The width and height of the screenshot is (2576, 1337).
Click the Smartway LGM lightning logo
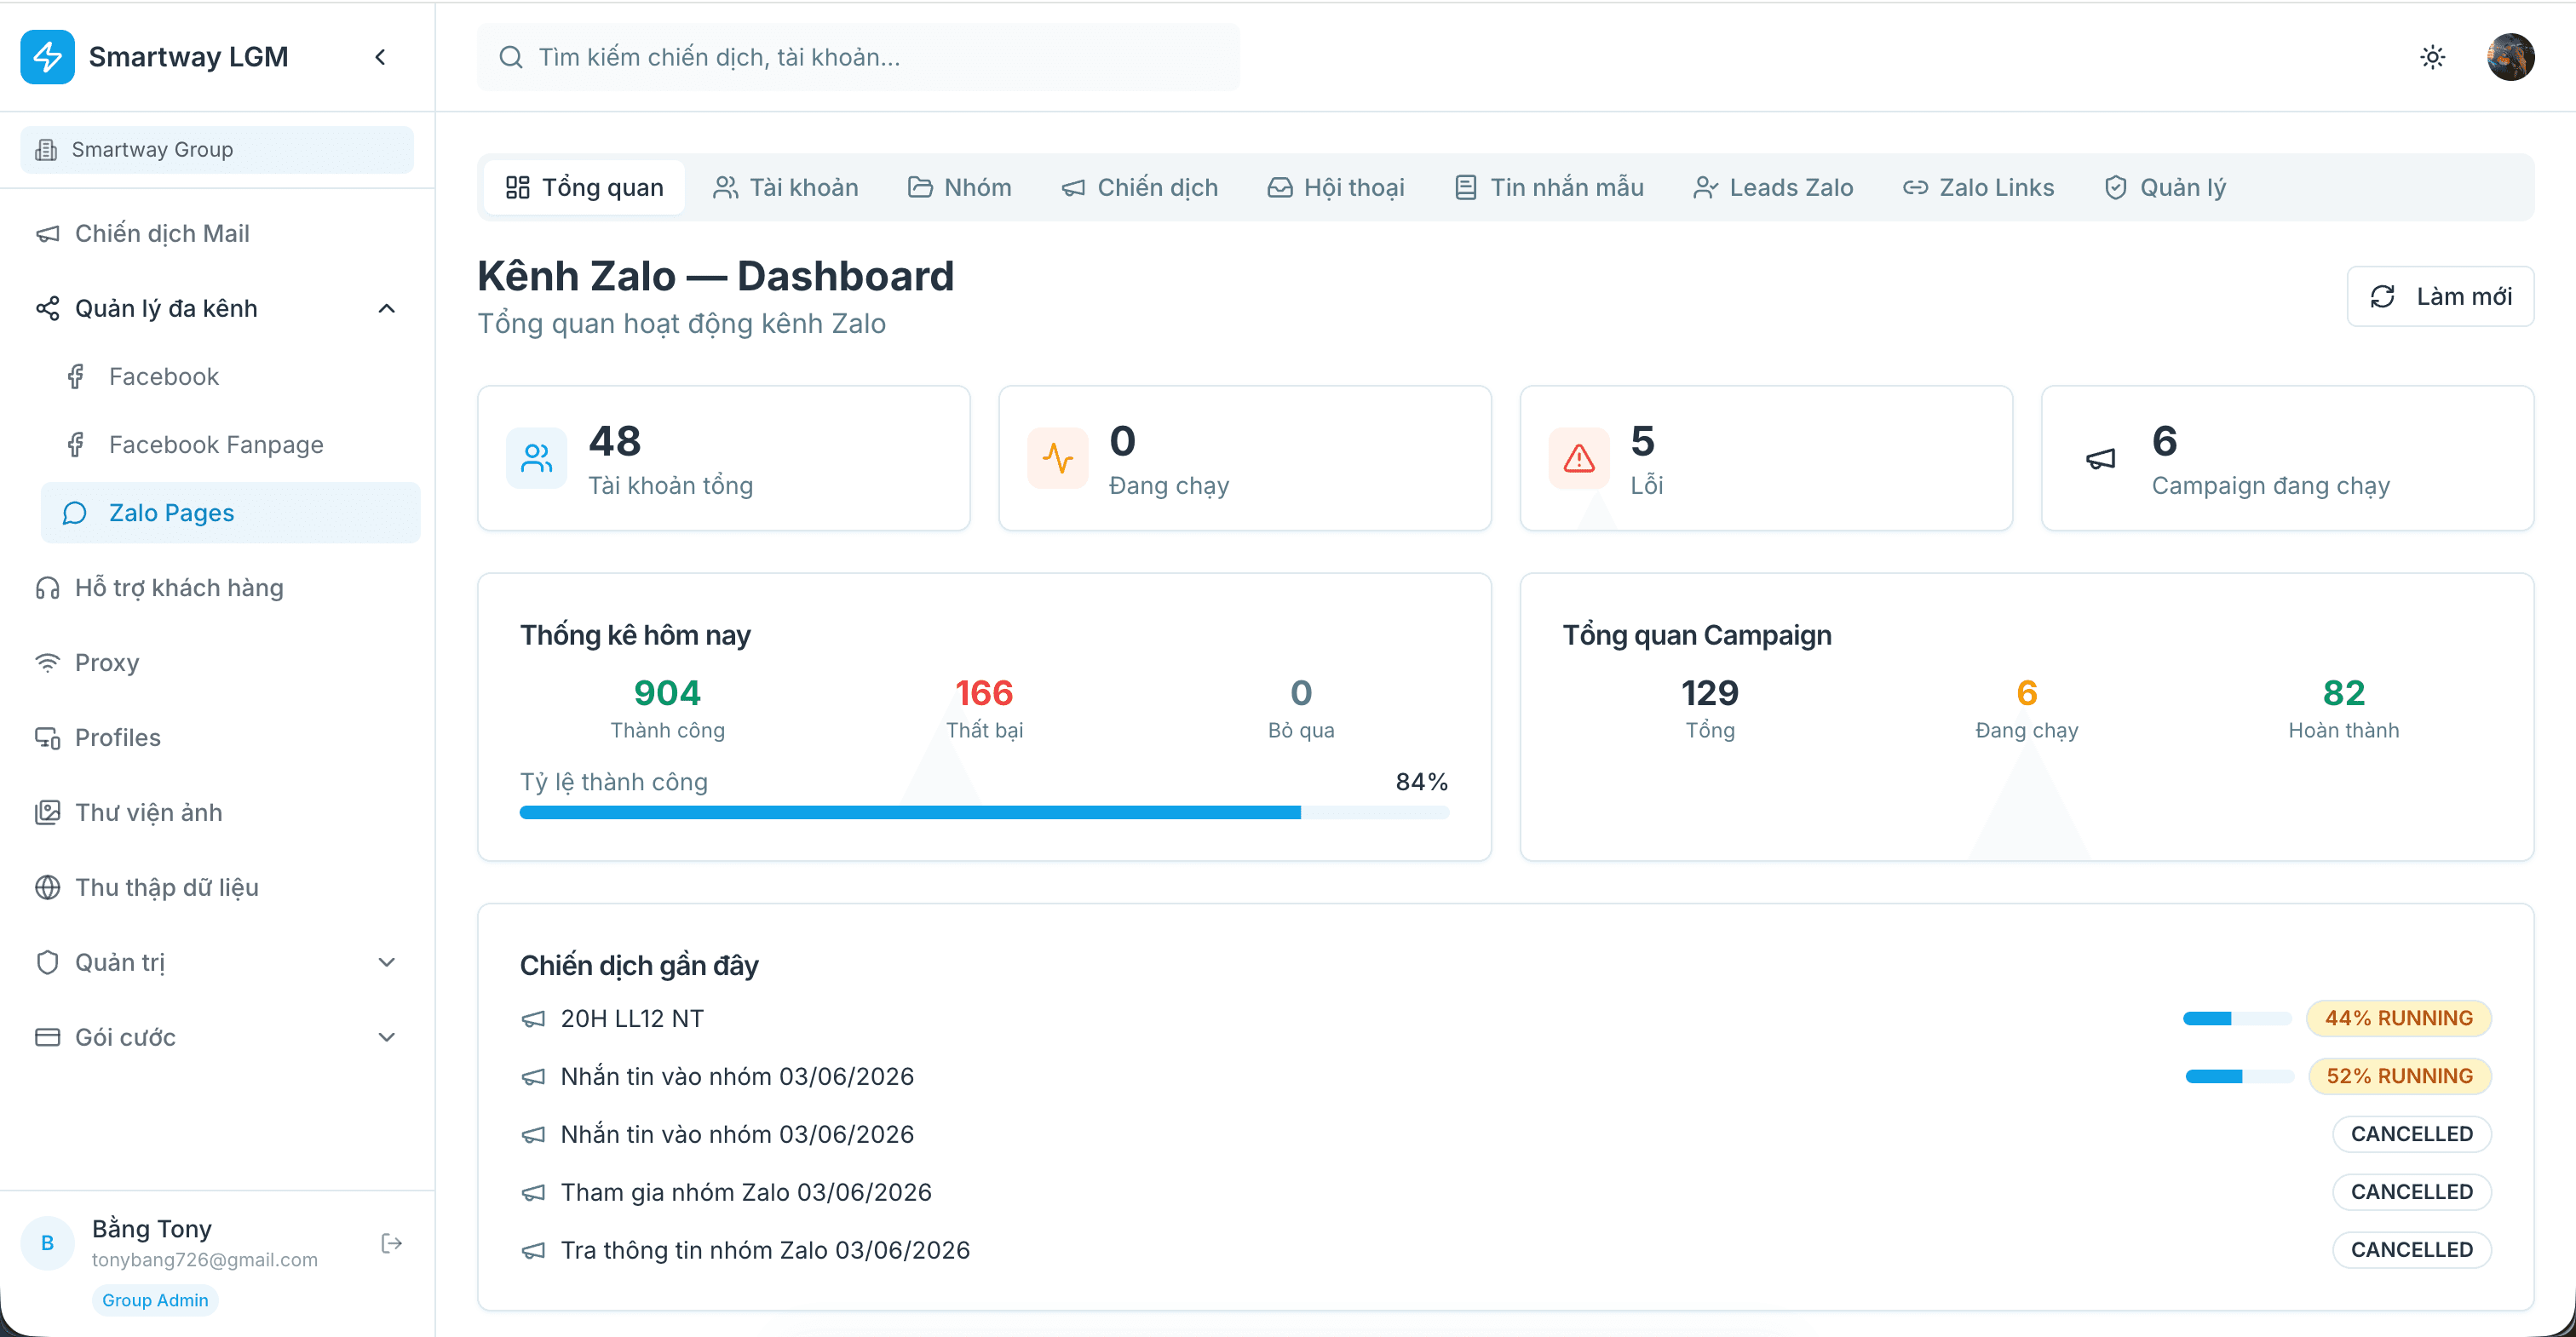pyautogui.click(x=47, y=57)
